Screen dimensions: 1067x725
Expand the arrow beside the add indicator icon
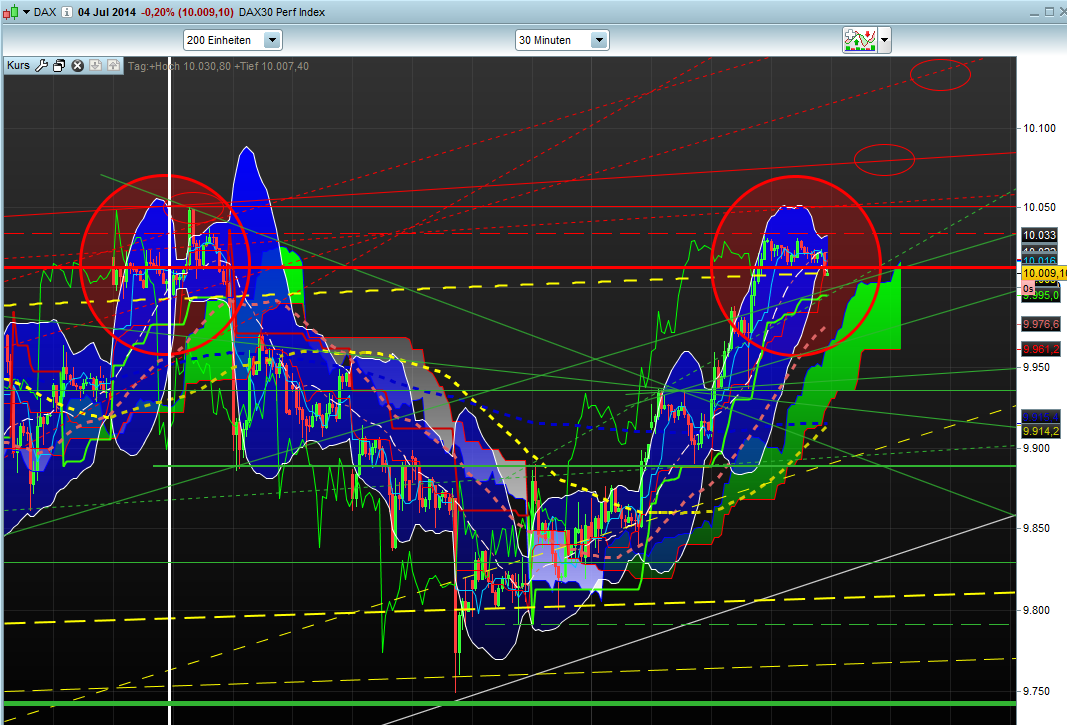(885, 40)
